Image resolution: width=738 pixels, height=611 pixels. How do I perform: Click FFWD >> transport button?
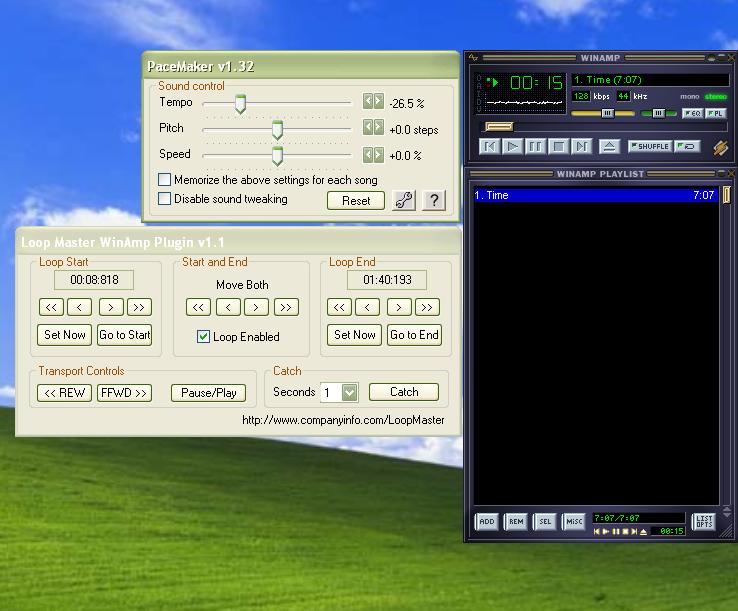pos(124,393)
